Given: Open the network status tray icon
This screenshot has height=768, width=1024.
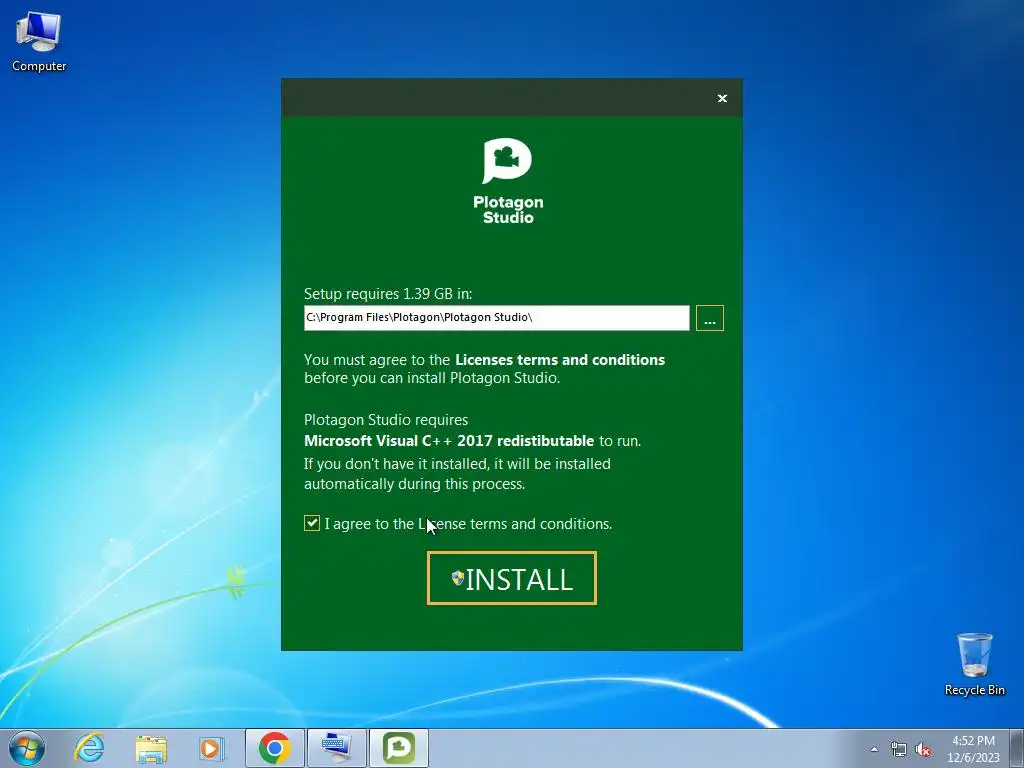Looking at the screenshot, I should [899, 749].
